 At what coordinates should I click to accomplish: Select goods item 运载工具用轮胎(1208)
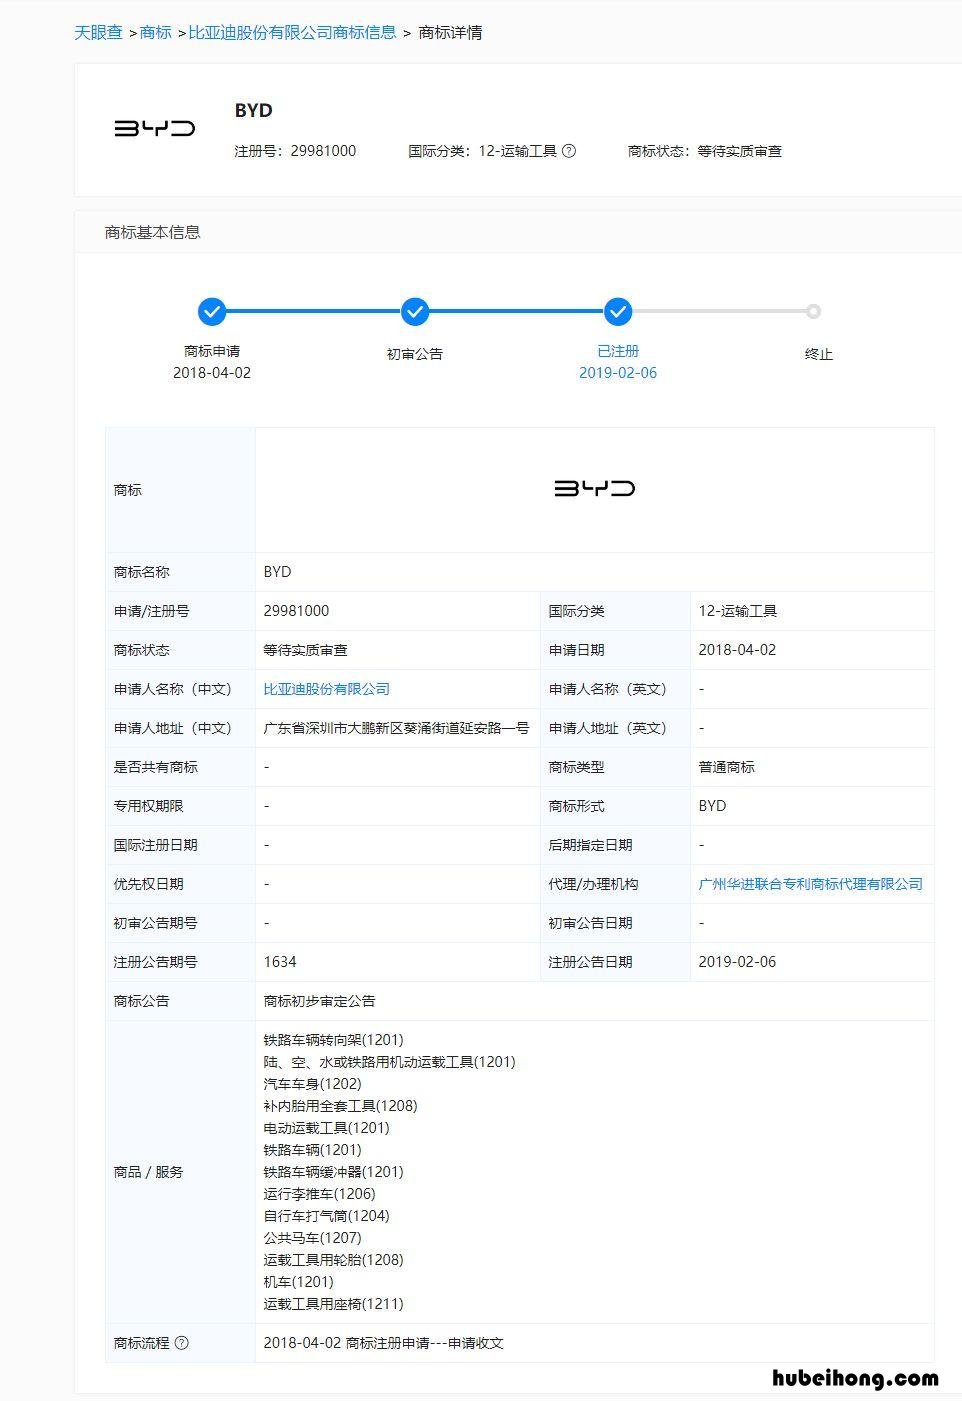click(x=333, y=1260)
